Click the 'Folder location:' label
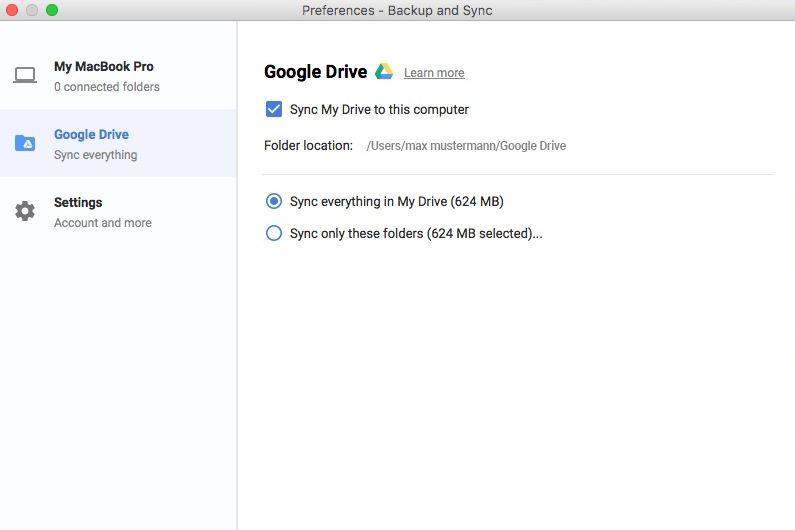This screenshot has height=530, width=795. pyautogui.click(x=308, y=146)
